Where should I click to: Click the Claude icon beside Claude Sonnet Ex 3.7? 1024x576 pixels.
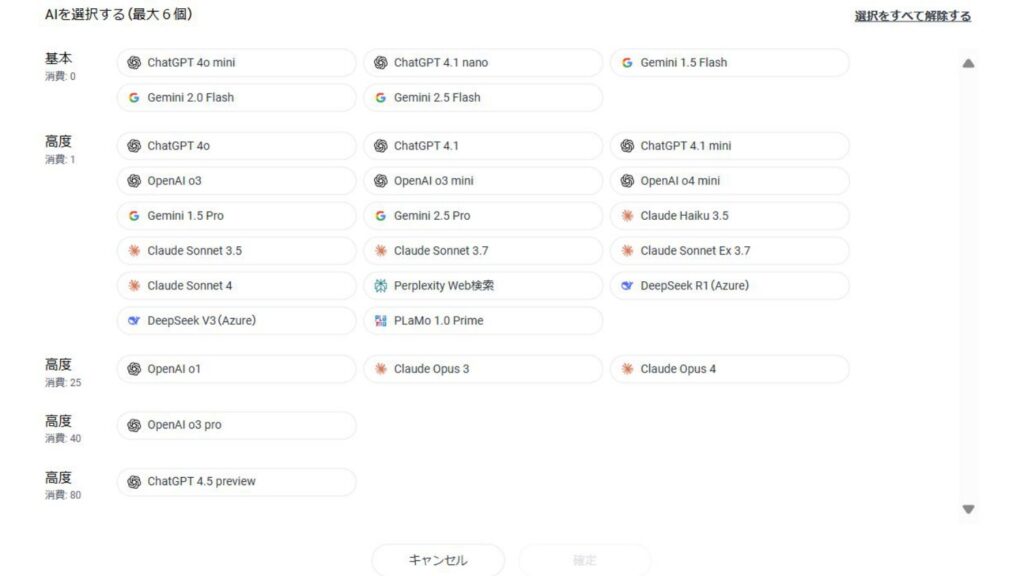click(627, 251)
